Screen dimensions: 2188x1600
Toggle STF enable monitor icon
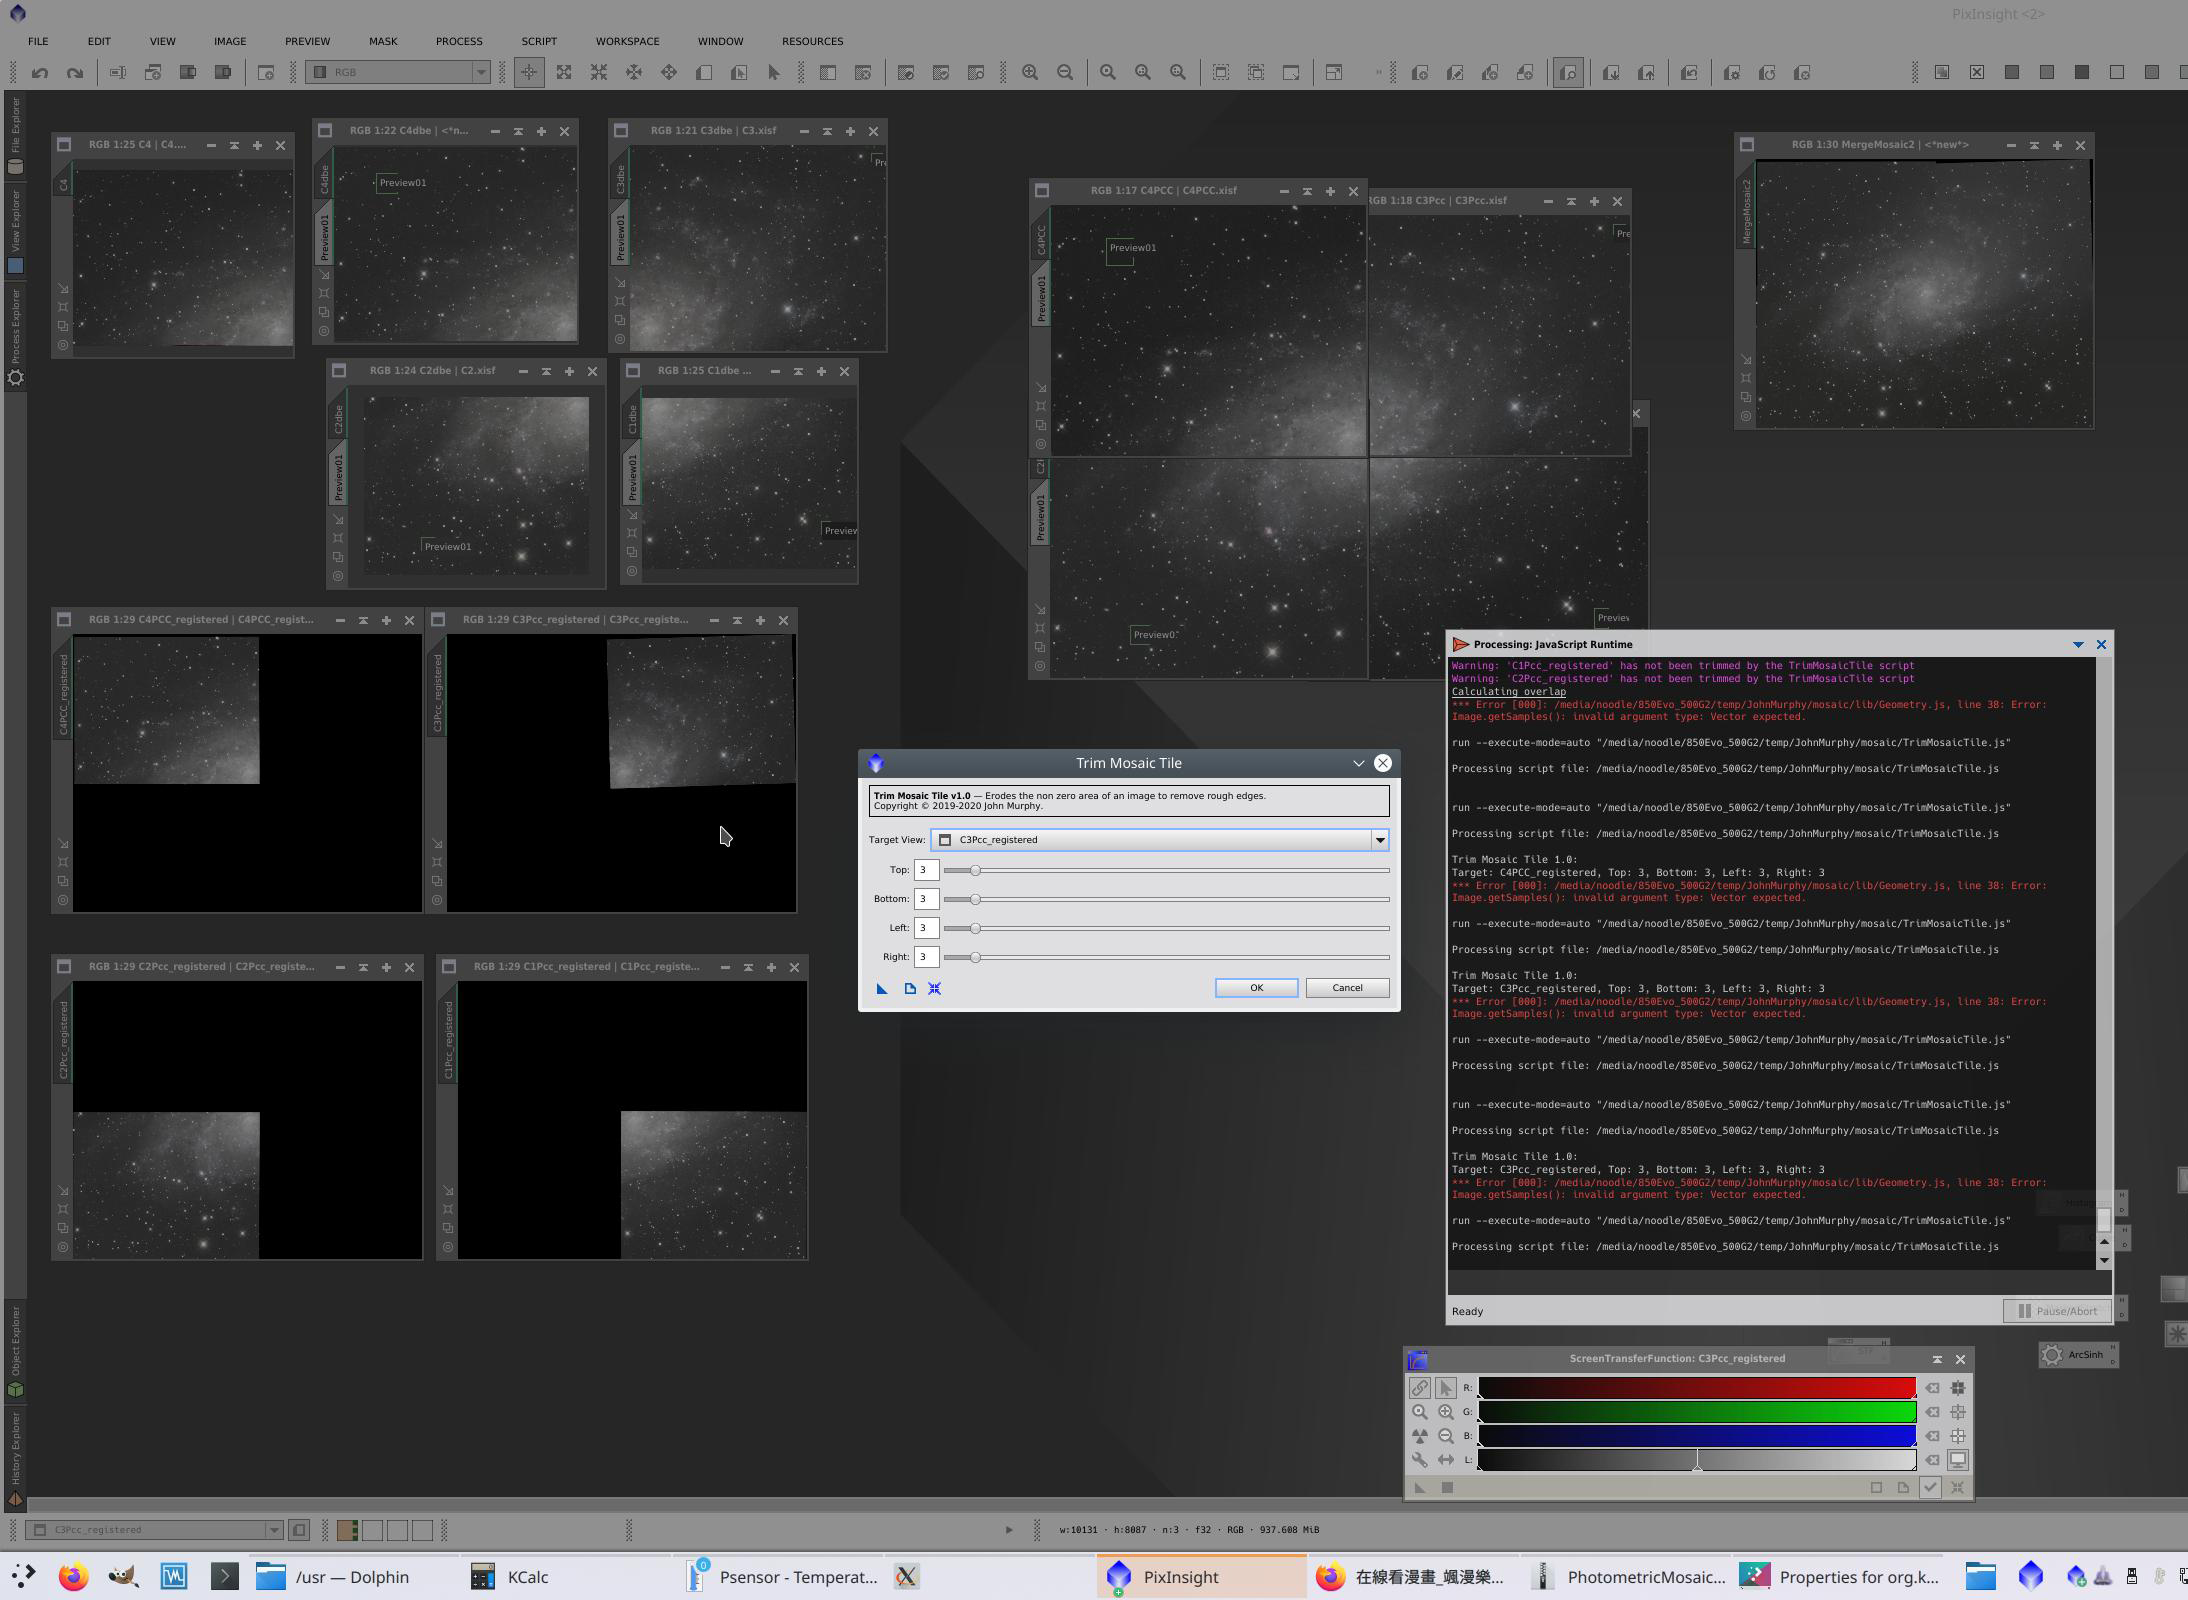tap(1958, 1460)
